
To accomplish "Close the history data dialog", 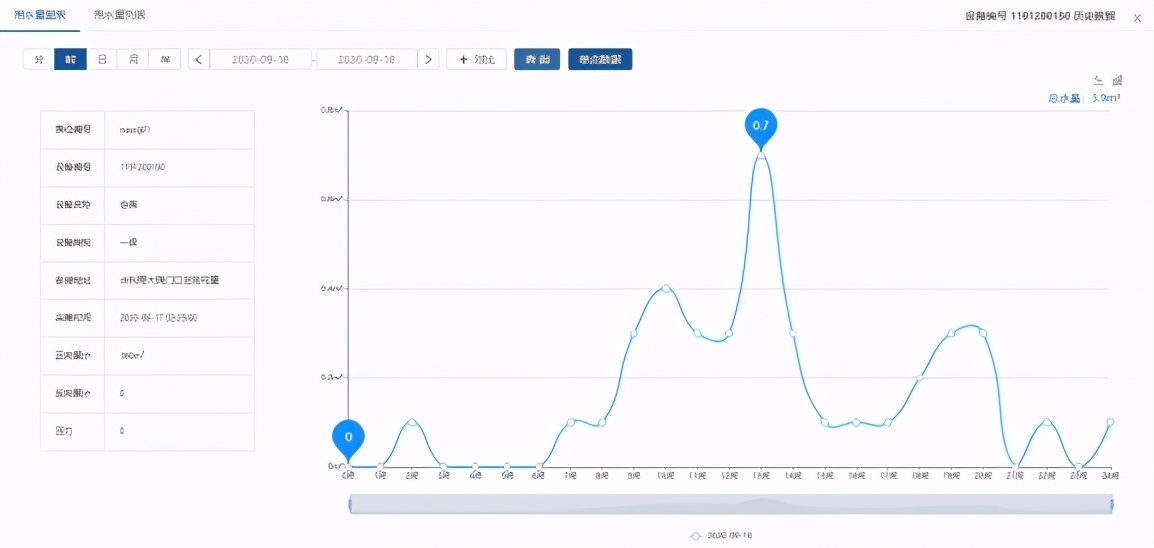I will coord(1137,16).
